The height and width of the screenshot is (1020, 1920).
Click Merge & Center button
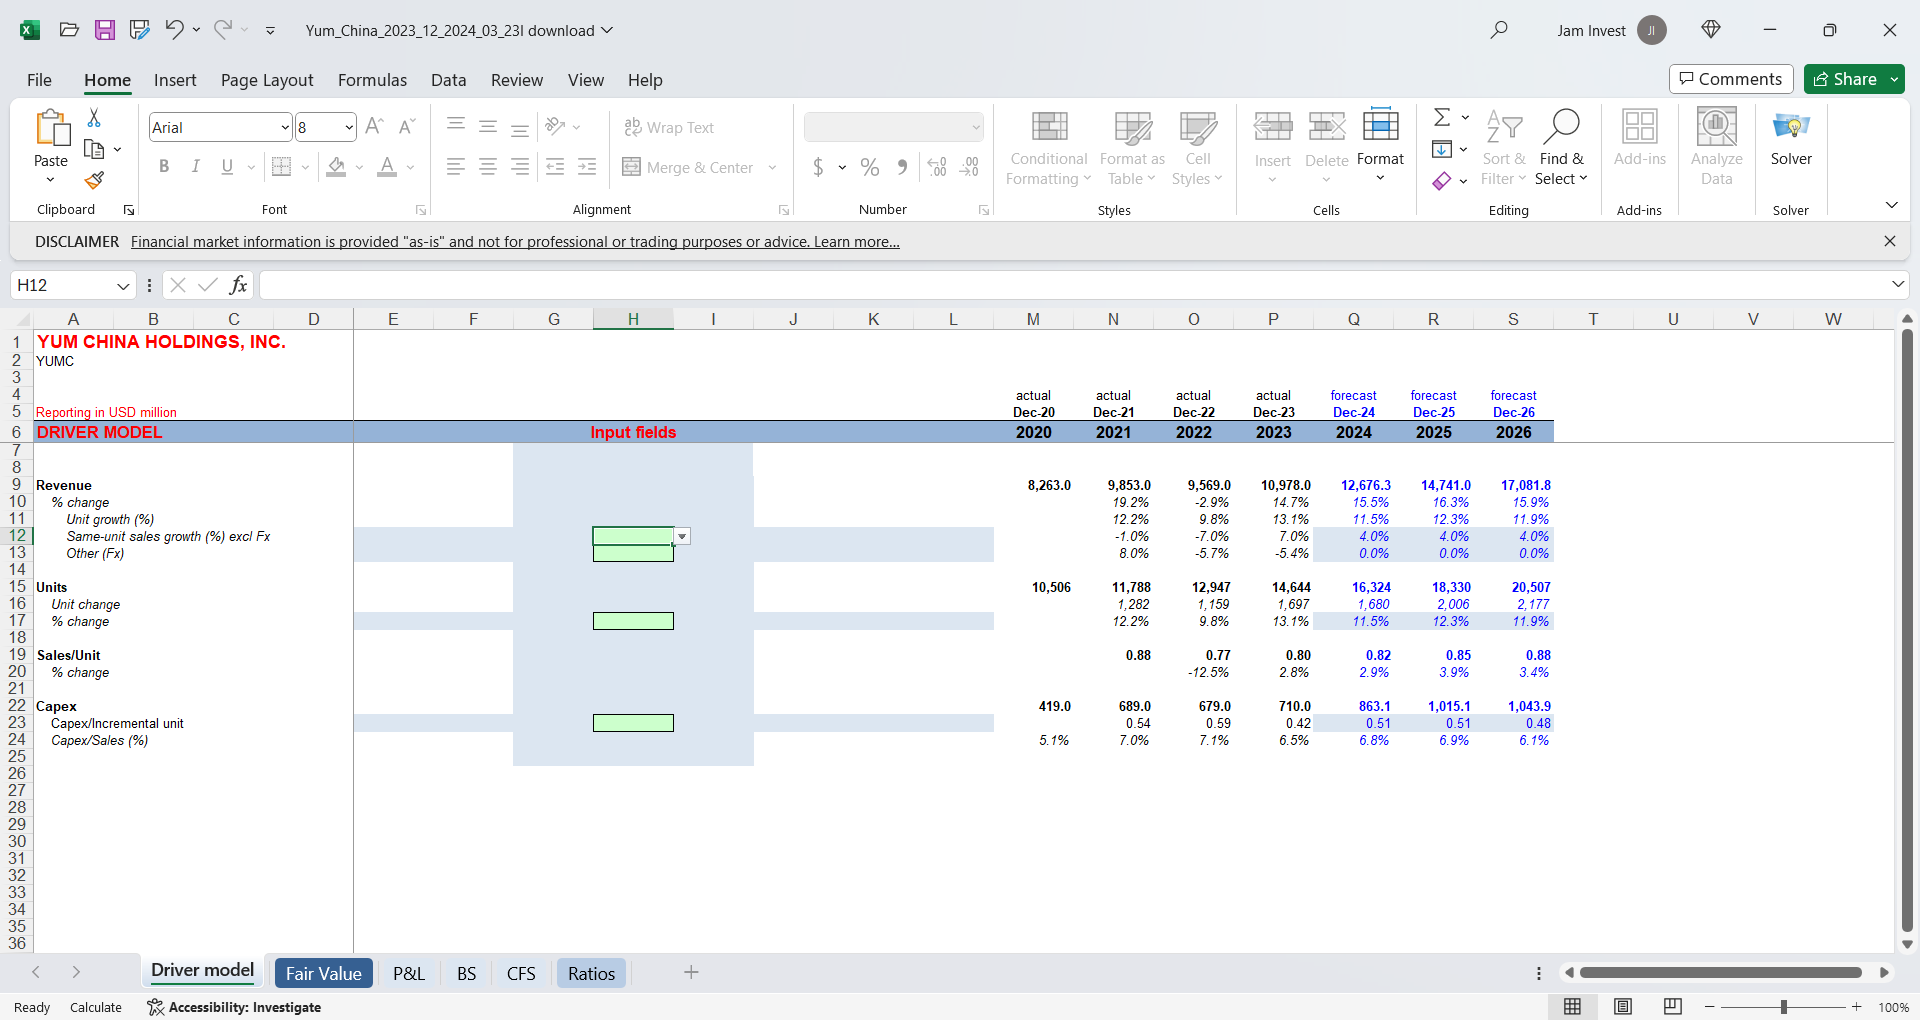pyautogui.click(x=688, y=167)
